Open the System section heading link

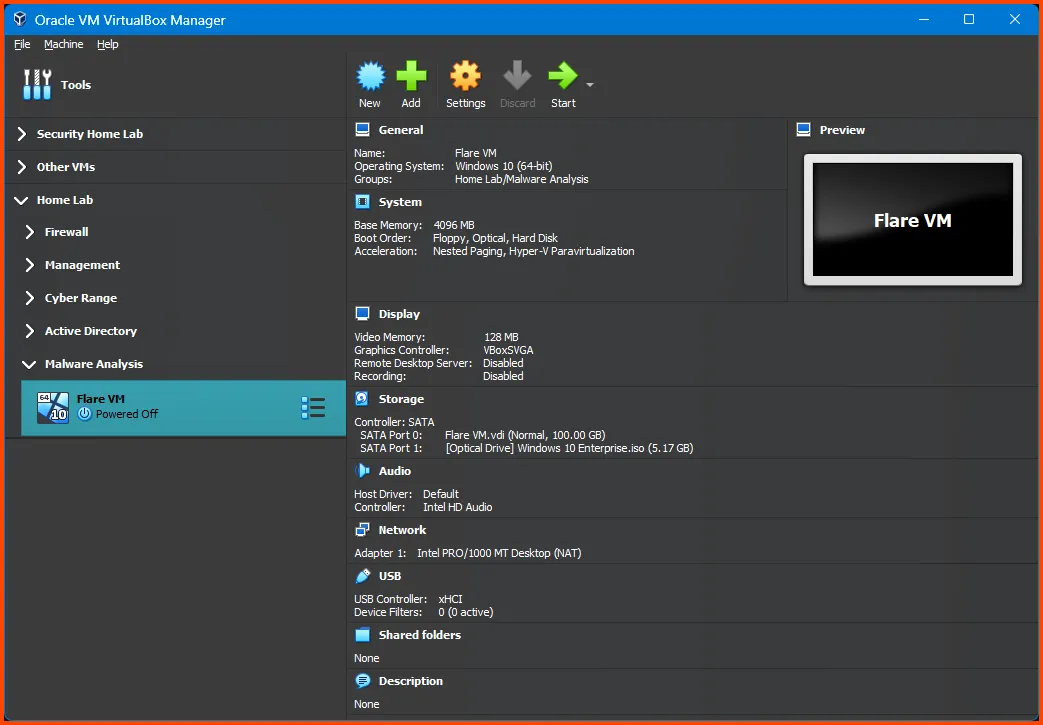click(400, 202)
